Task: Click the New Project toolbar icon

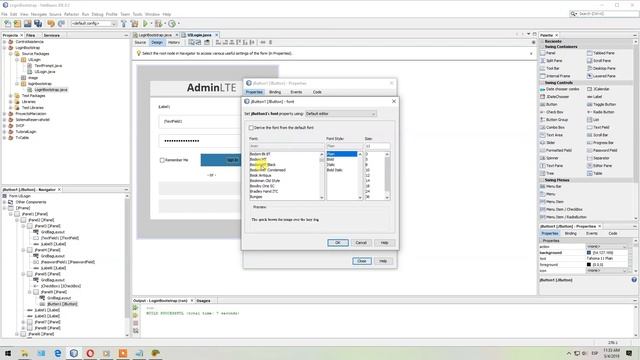Action: point(17,24)
